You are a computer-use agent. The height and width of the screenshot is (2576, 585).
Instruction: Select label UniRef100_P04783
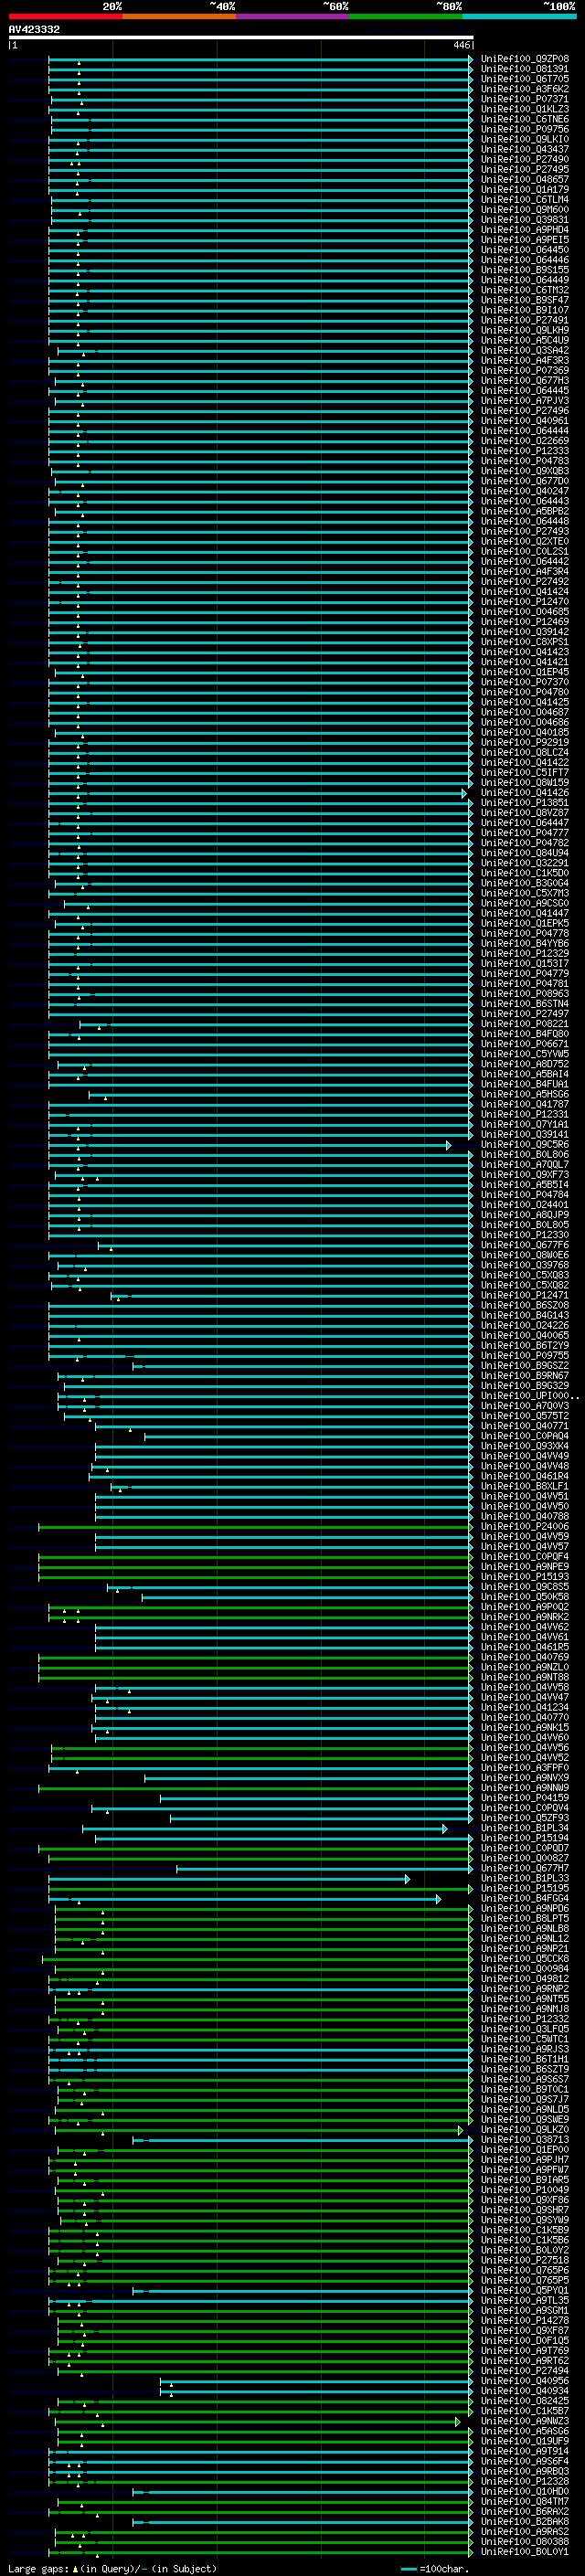(524, 461)
